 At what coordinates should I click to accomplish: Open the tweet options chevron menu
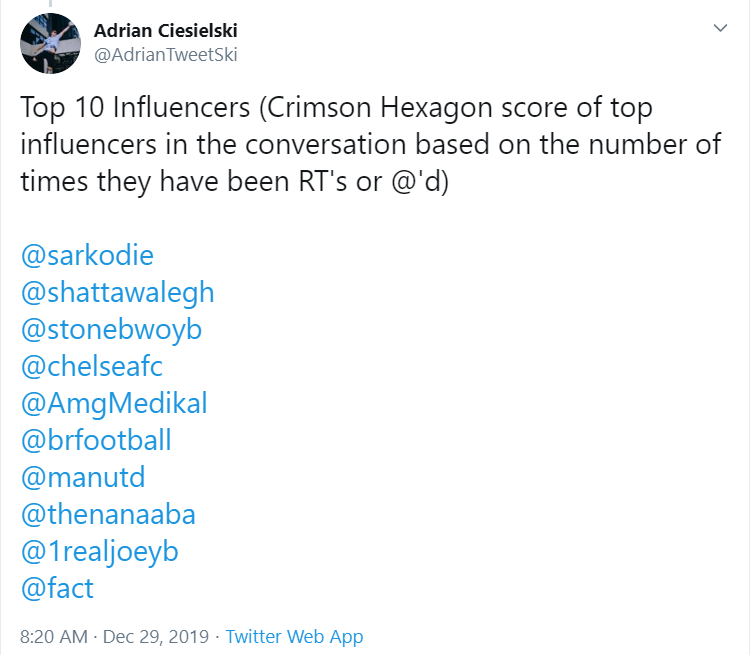coord(720,30)
